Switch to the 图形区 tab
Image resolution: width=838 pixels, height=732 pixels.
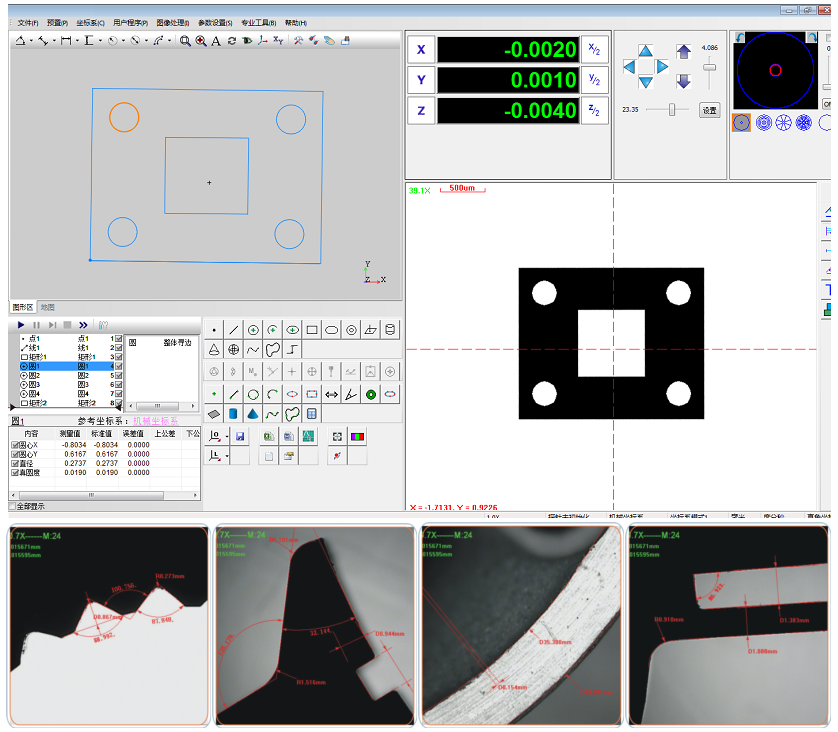tap(23, 307)
